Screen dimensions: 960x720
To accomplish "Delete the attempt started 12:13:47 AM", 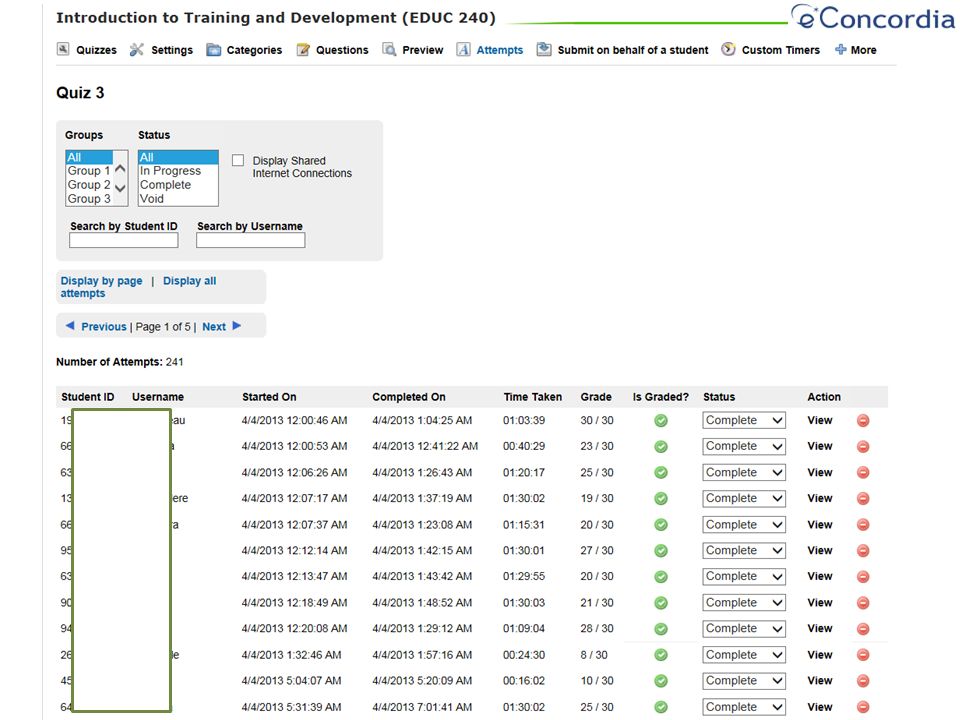I will tap(863, 577).
